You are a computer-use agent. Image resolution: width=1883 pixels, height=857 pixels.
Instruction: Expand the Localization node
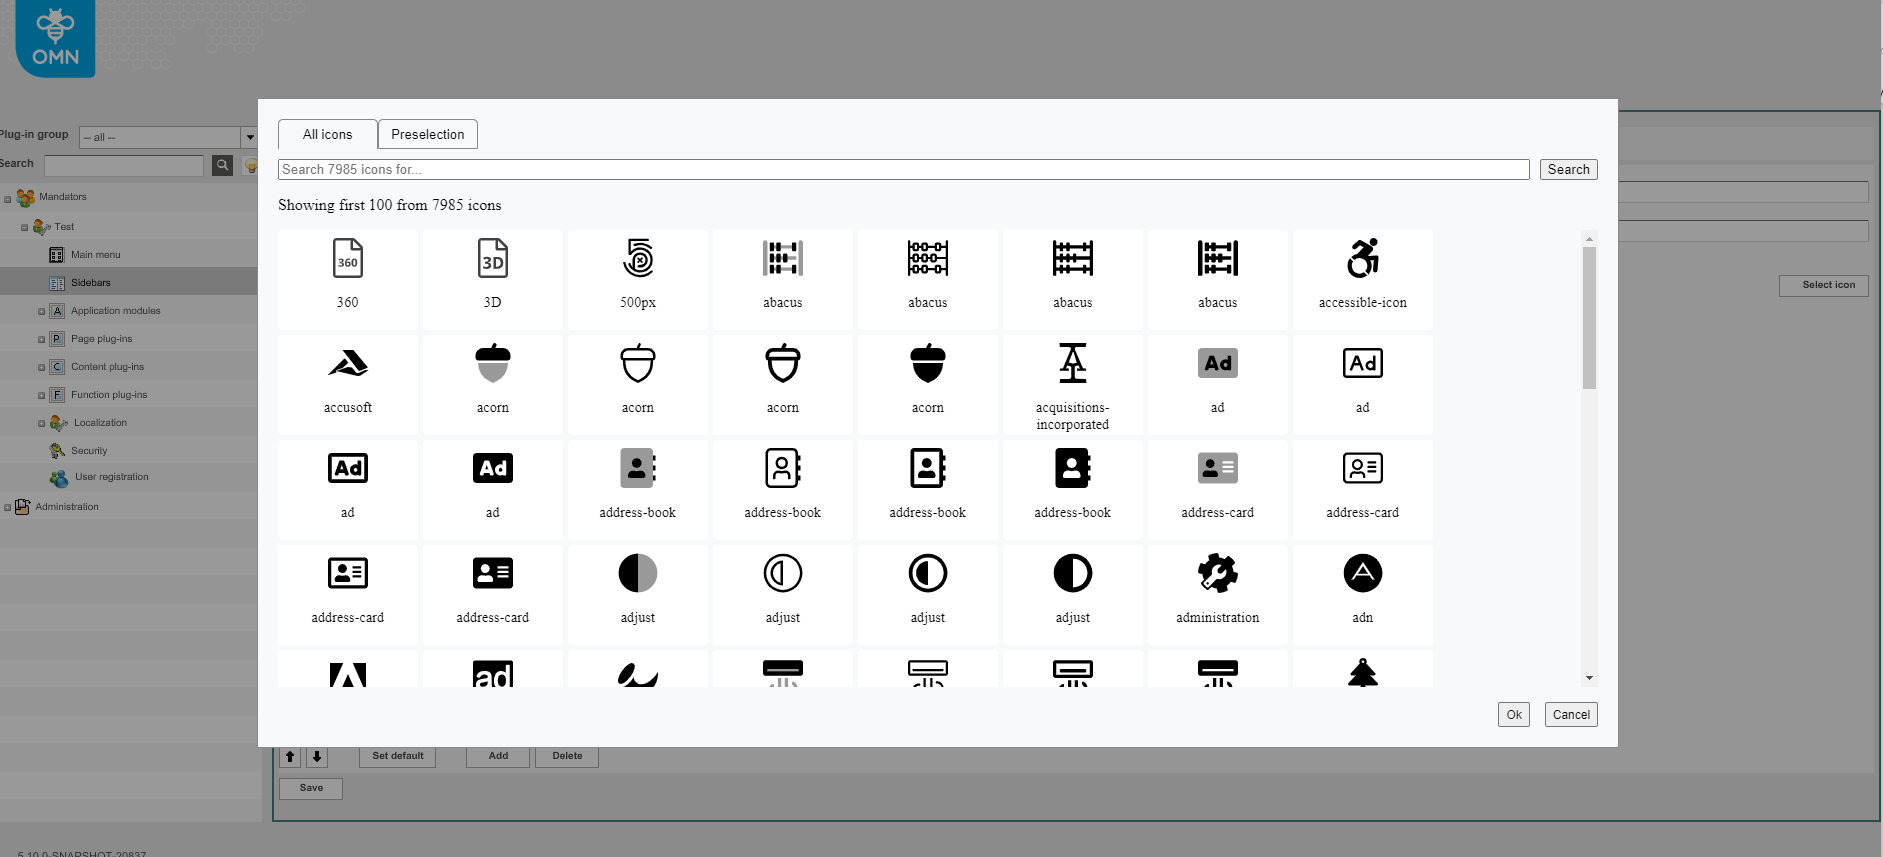(41, 424)
